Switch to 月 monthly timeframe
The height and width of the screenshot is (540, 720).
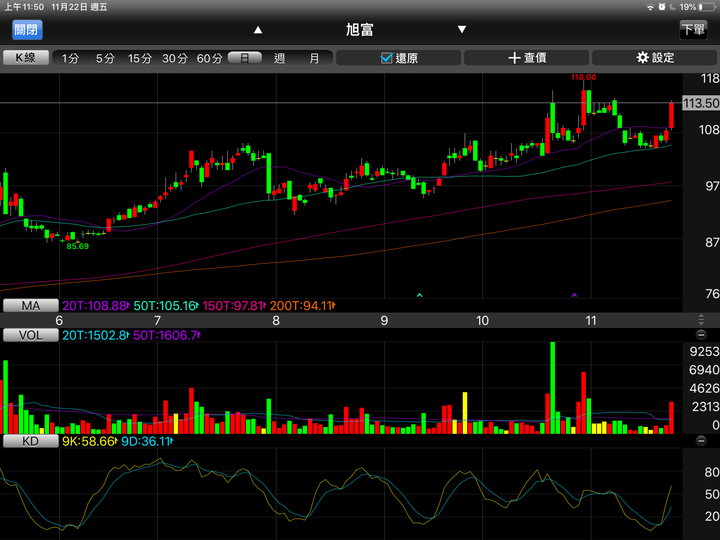314,58
